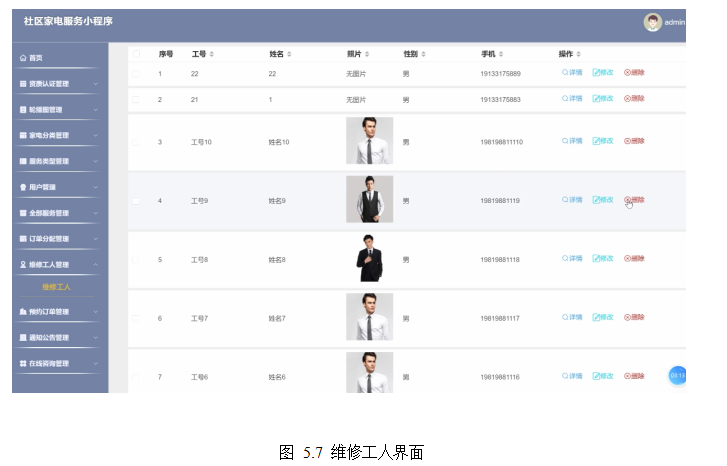
Task: Click 修改 for the row with 工号 21
Action: click(603, 98)
